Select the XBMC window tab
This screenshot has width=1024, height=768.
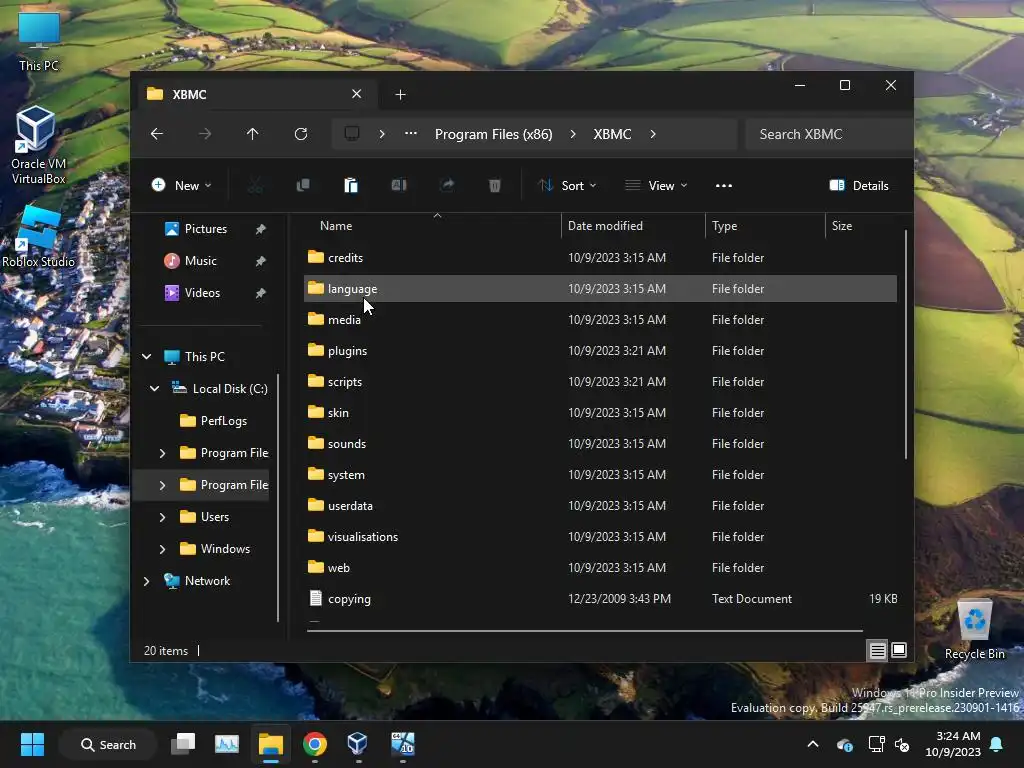pyautogui.click(x=256, y=95)
